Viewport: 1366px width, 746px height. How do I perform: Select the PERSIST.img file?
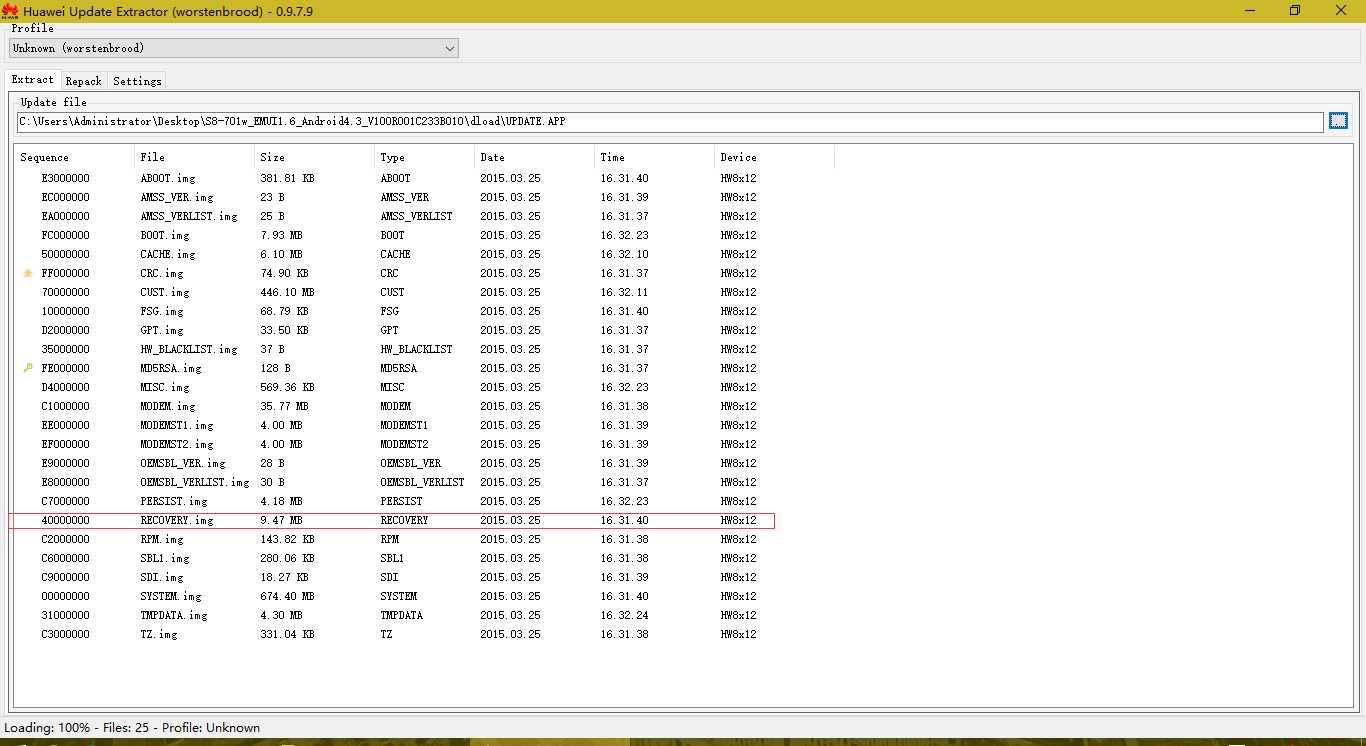tap(174, 501)
